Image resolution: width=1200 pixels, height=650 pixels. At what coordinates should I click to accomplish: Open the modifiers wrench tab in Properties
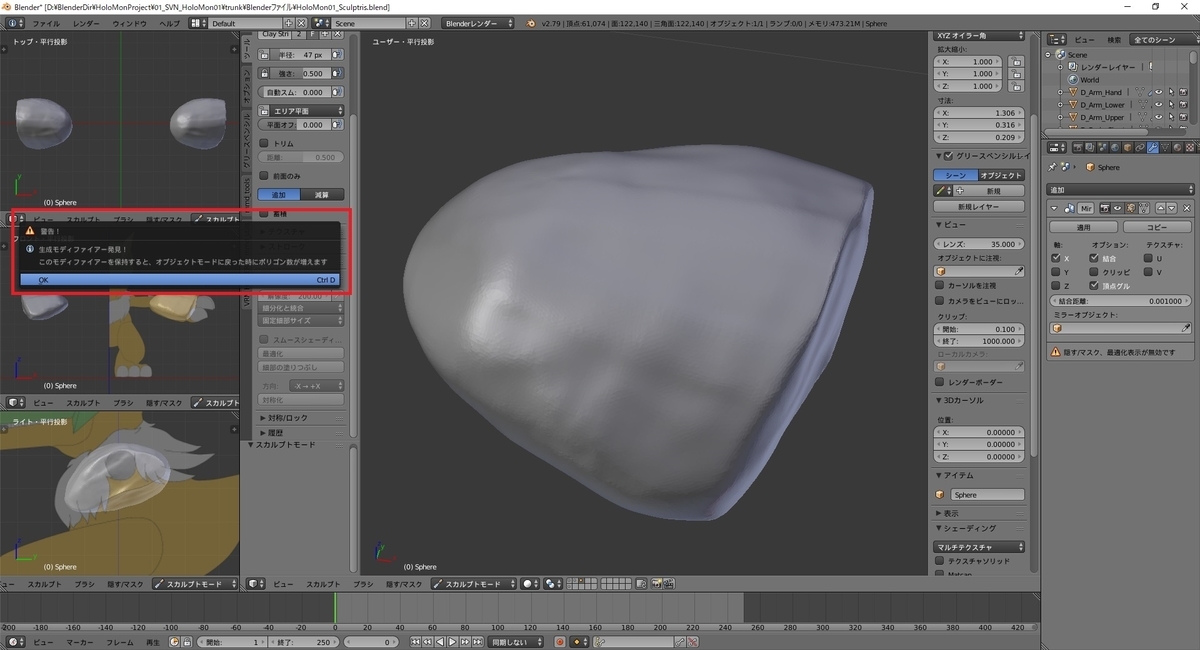[1152, 148]
